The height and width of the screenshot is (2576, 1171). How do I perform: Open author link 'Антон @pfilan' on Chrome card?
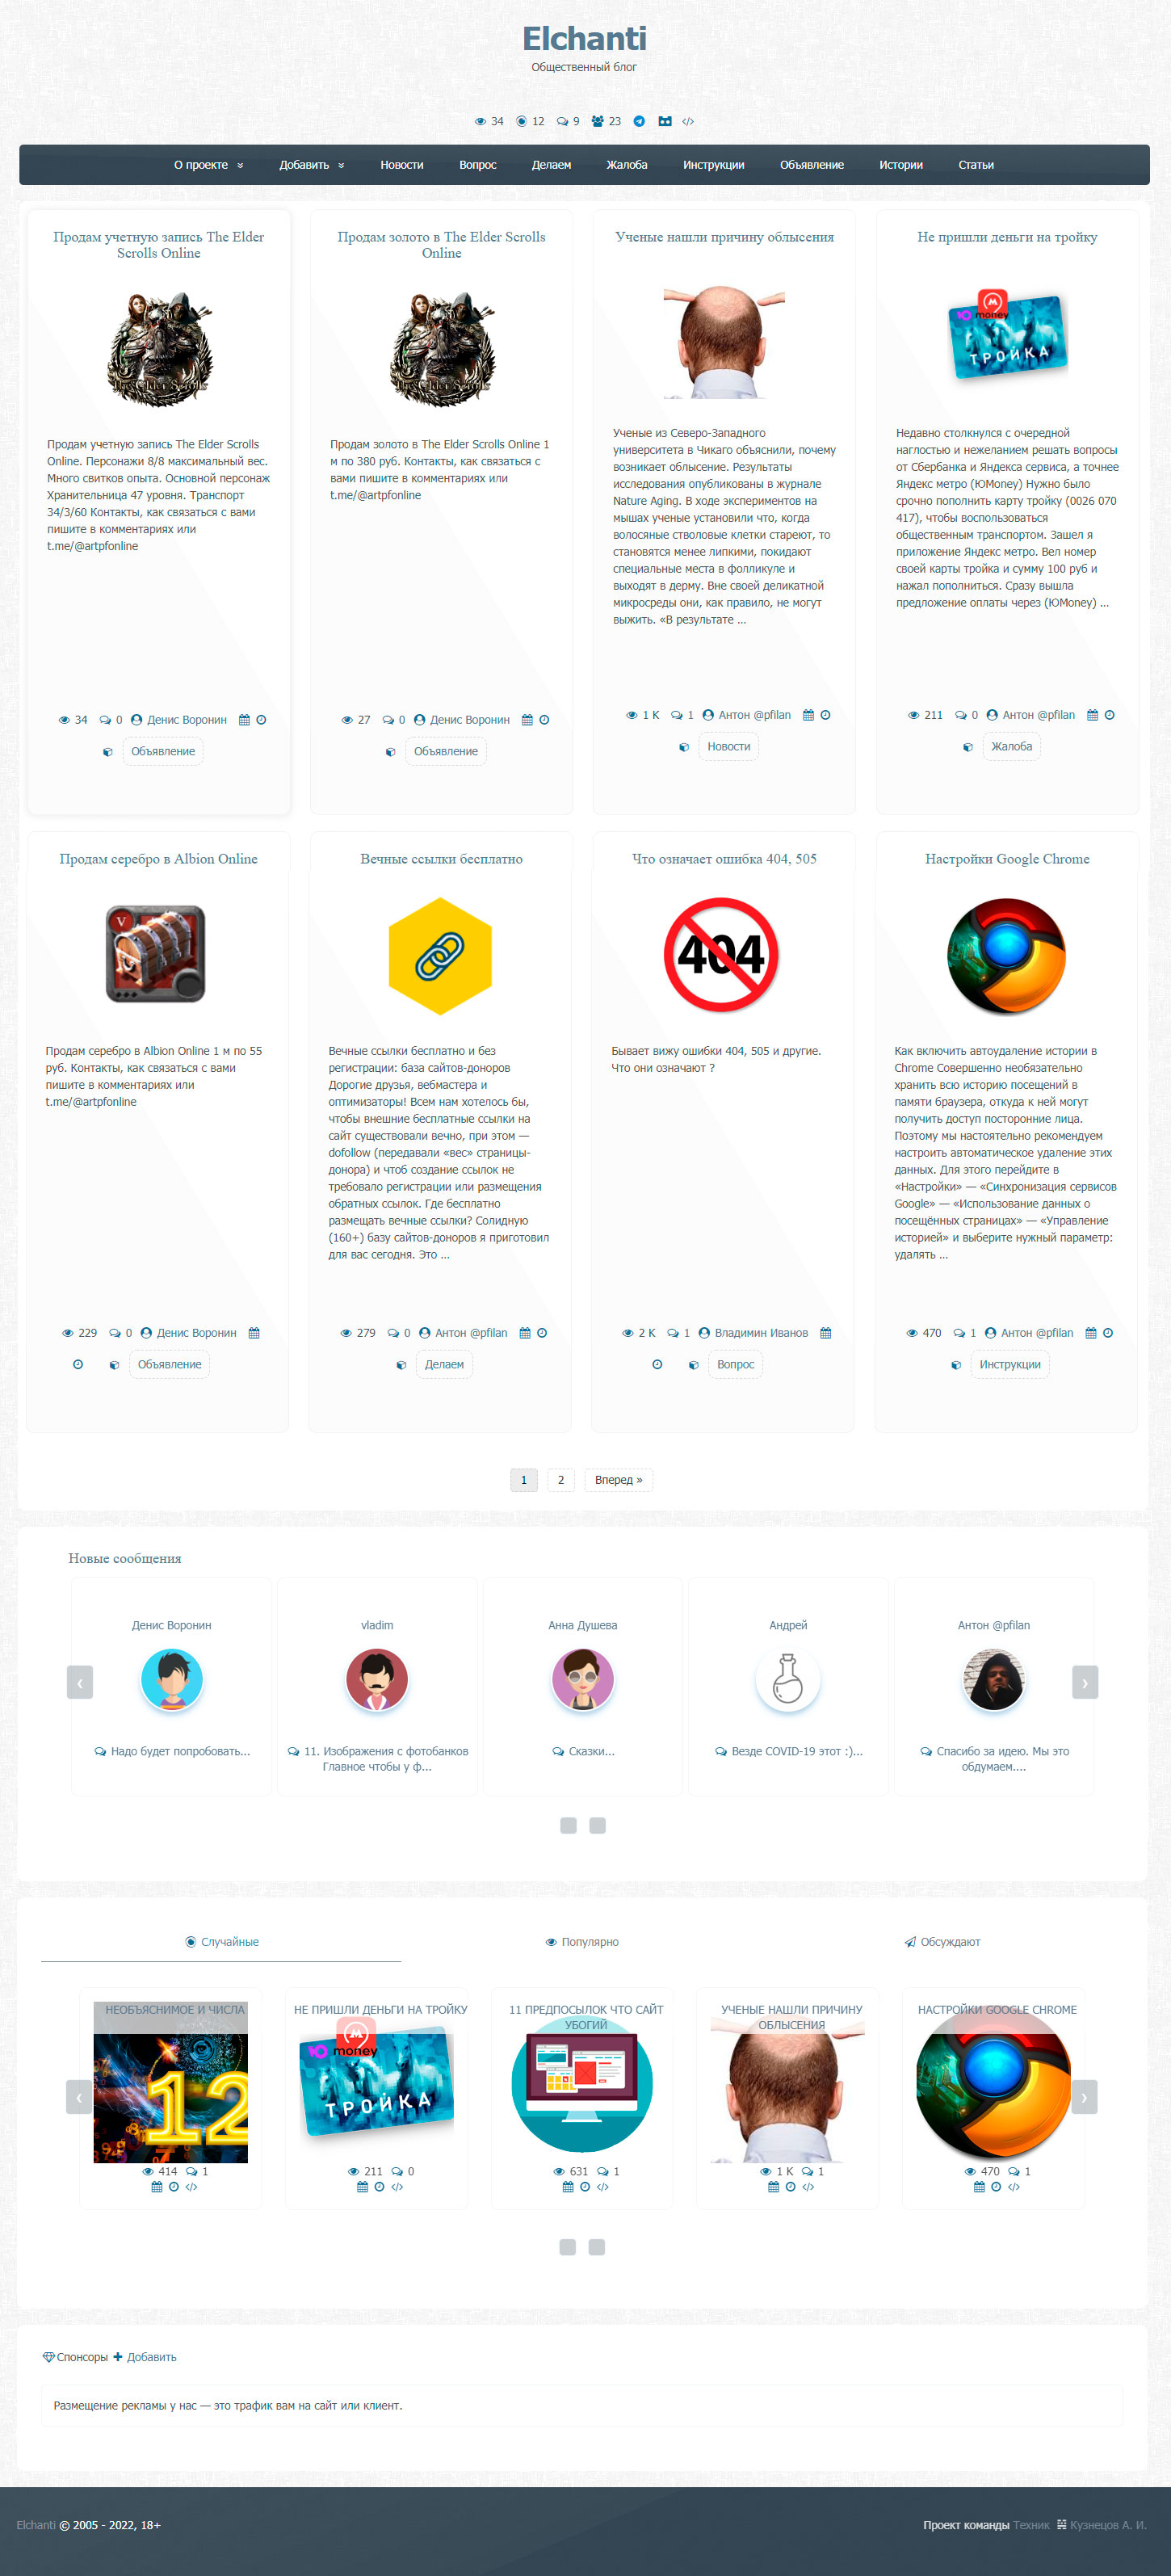(1037, 1333)
